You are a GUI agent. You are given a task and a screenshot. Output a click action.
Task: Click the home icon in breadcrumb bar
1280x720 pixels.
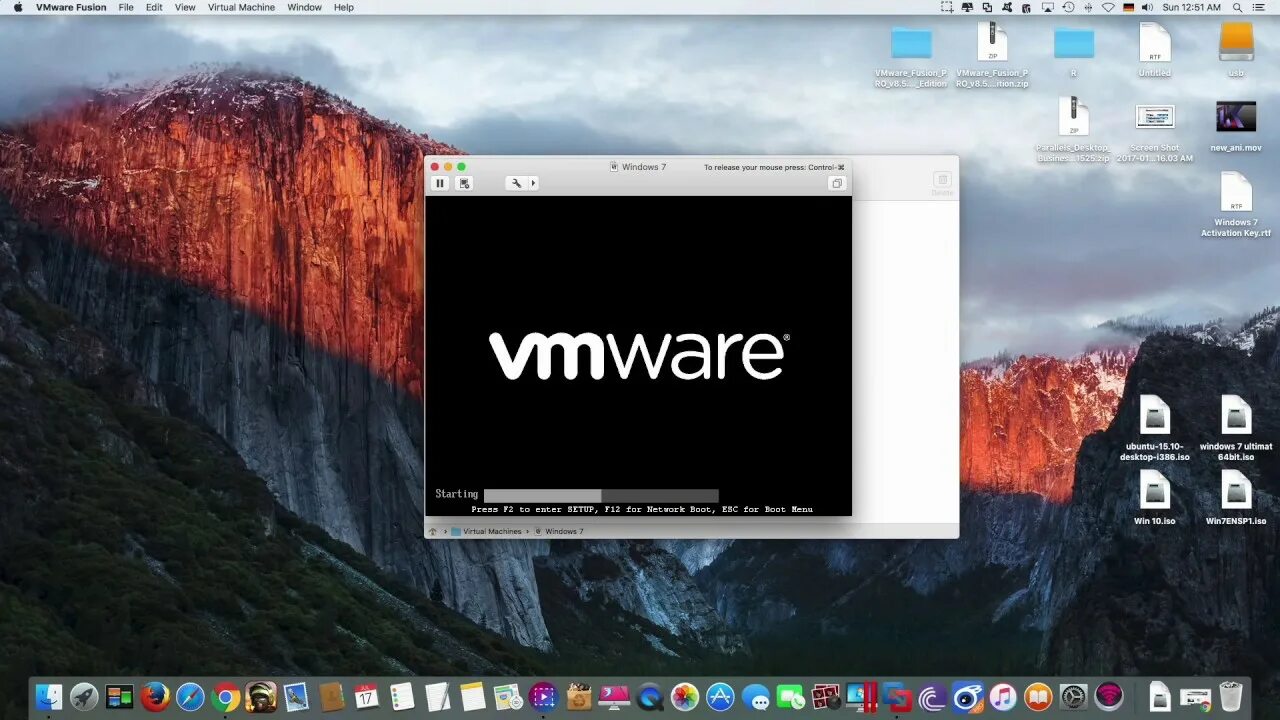[x=433, y=531]
